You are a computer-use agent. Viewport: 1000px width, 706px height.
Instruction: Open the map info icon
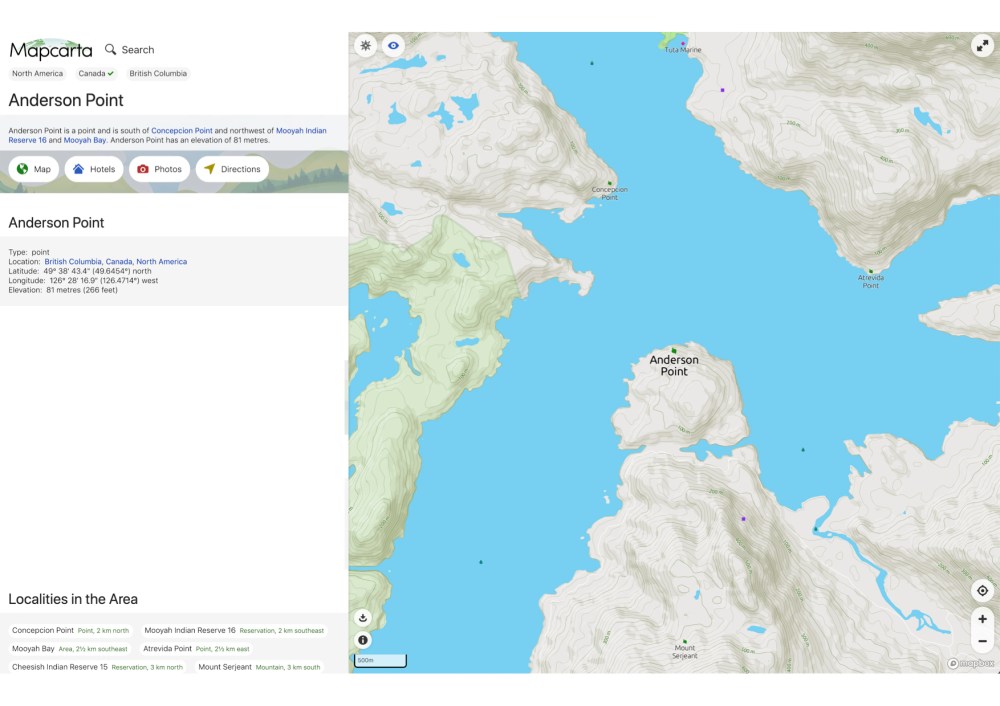click(363, 640)
